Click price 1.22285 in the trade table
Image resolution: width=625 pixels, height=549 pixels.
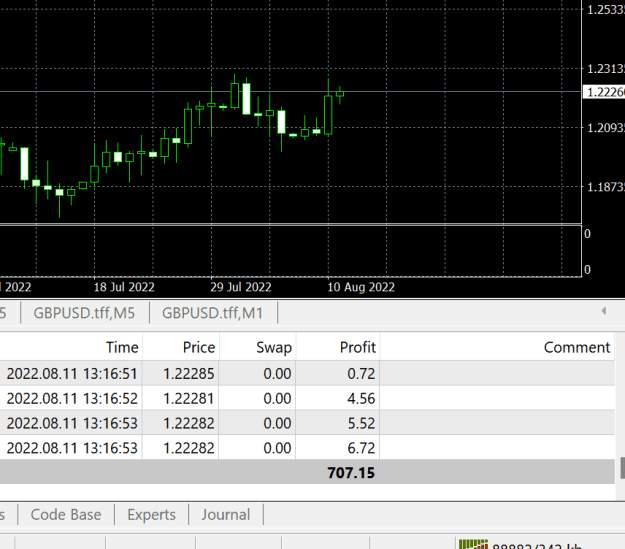pyautogui.click(x=189, y=374)
